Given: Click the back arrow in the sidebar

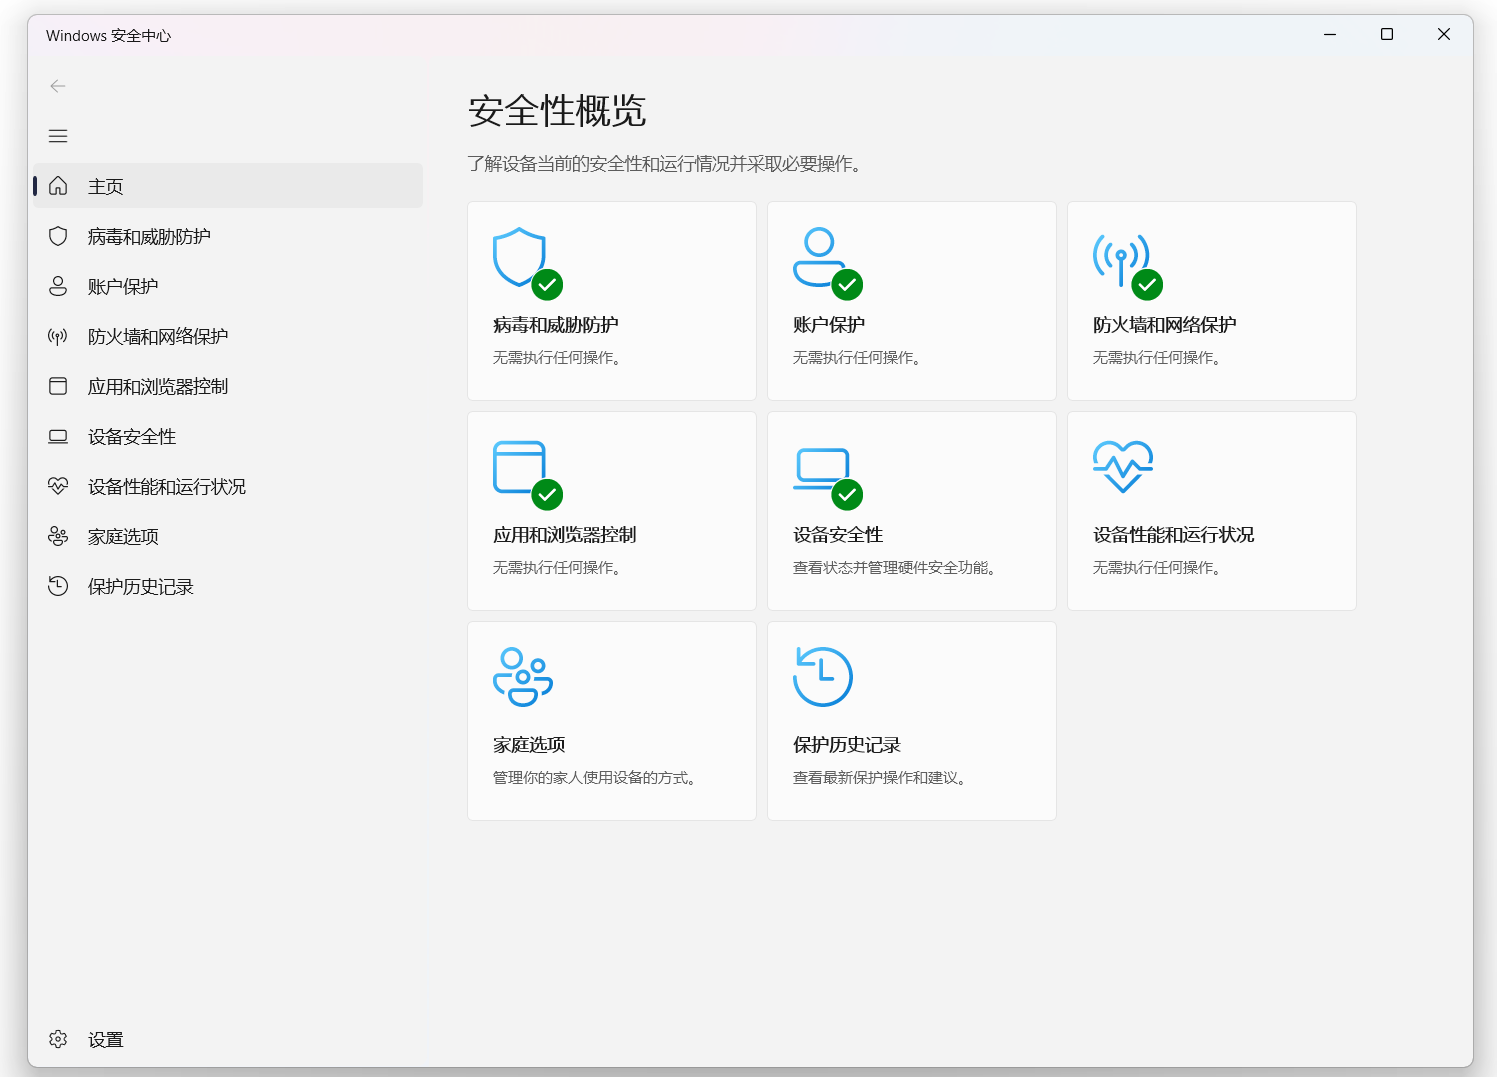Looking at the screenshot, I should coord(58,86).
